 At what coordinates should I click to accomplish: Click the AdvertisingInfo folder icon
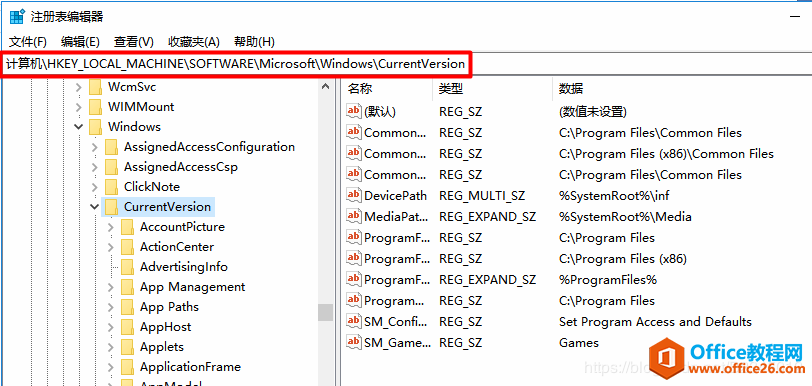(127, 267)
